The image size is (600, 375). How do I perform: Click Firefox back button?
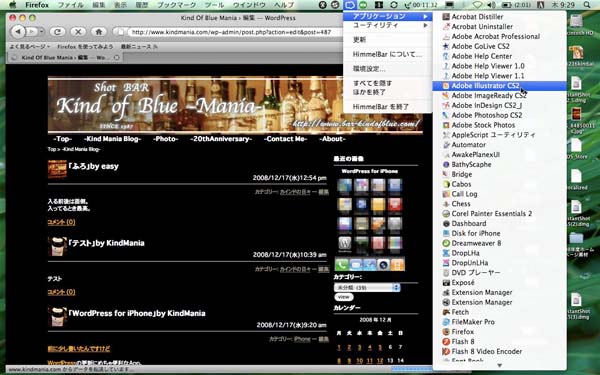(x=18, y=32)
